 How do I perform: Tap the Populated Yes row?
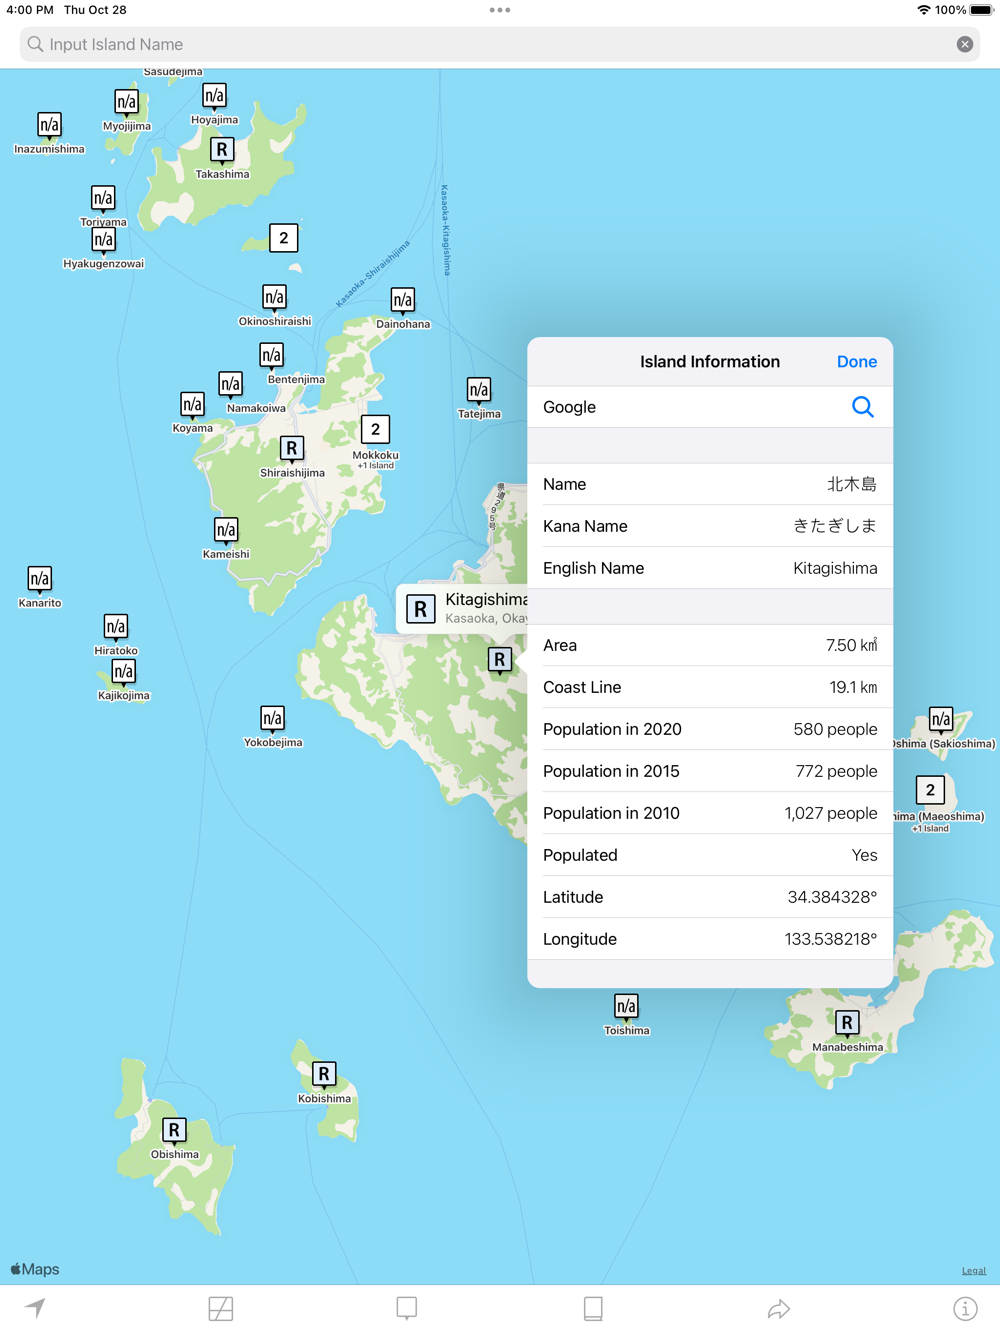710,855
